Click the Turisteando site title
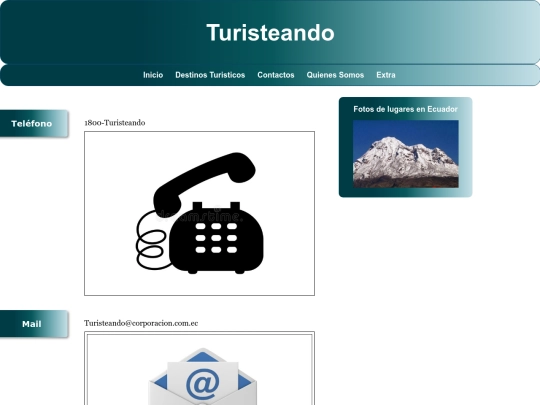Viewport: 540px width, 405px height. point(270,33)
